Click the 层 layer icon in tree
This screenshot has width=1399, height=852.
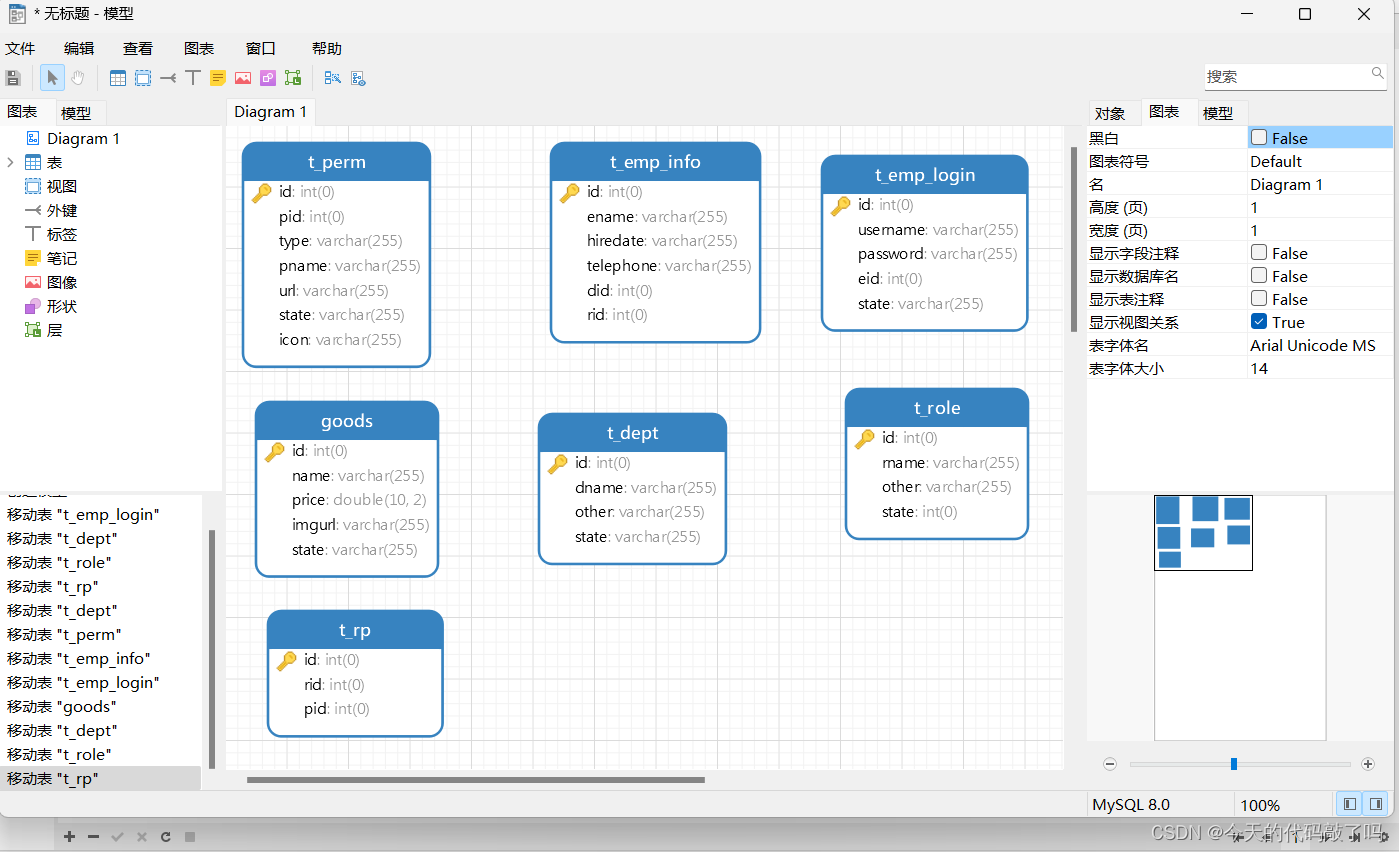click(33, 331)
